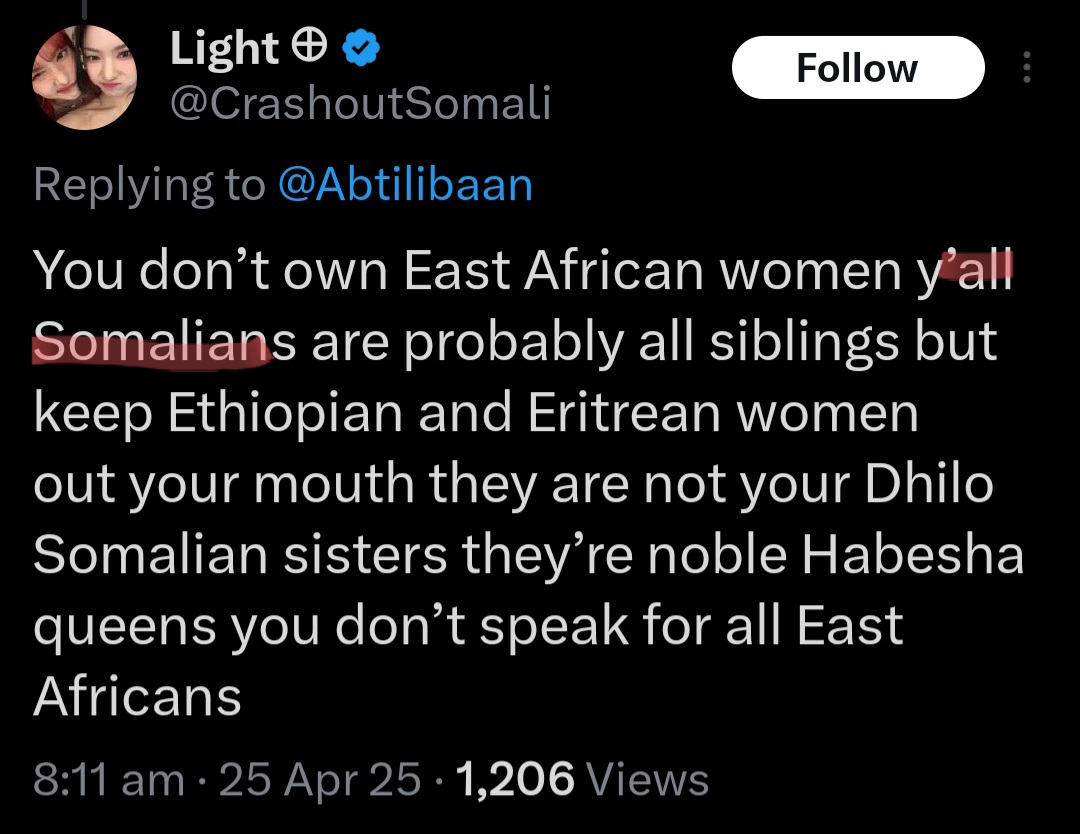1080x834 pixels.
Task: View the 1,206 Views count
Action: pyautogui.click(x=582, y=779)
